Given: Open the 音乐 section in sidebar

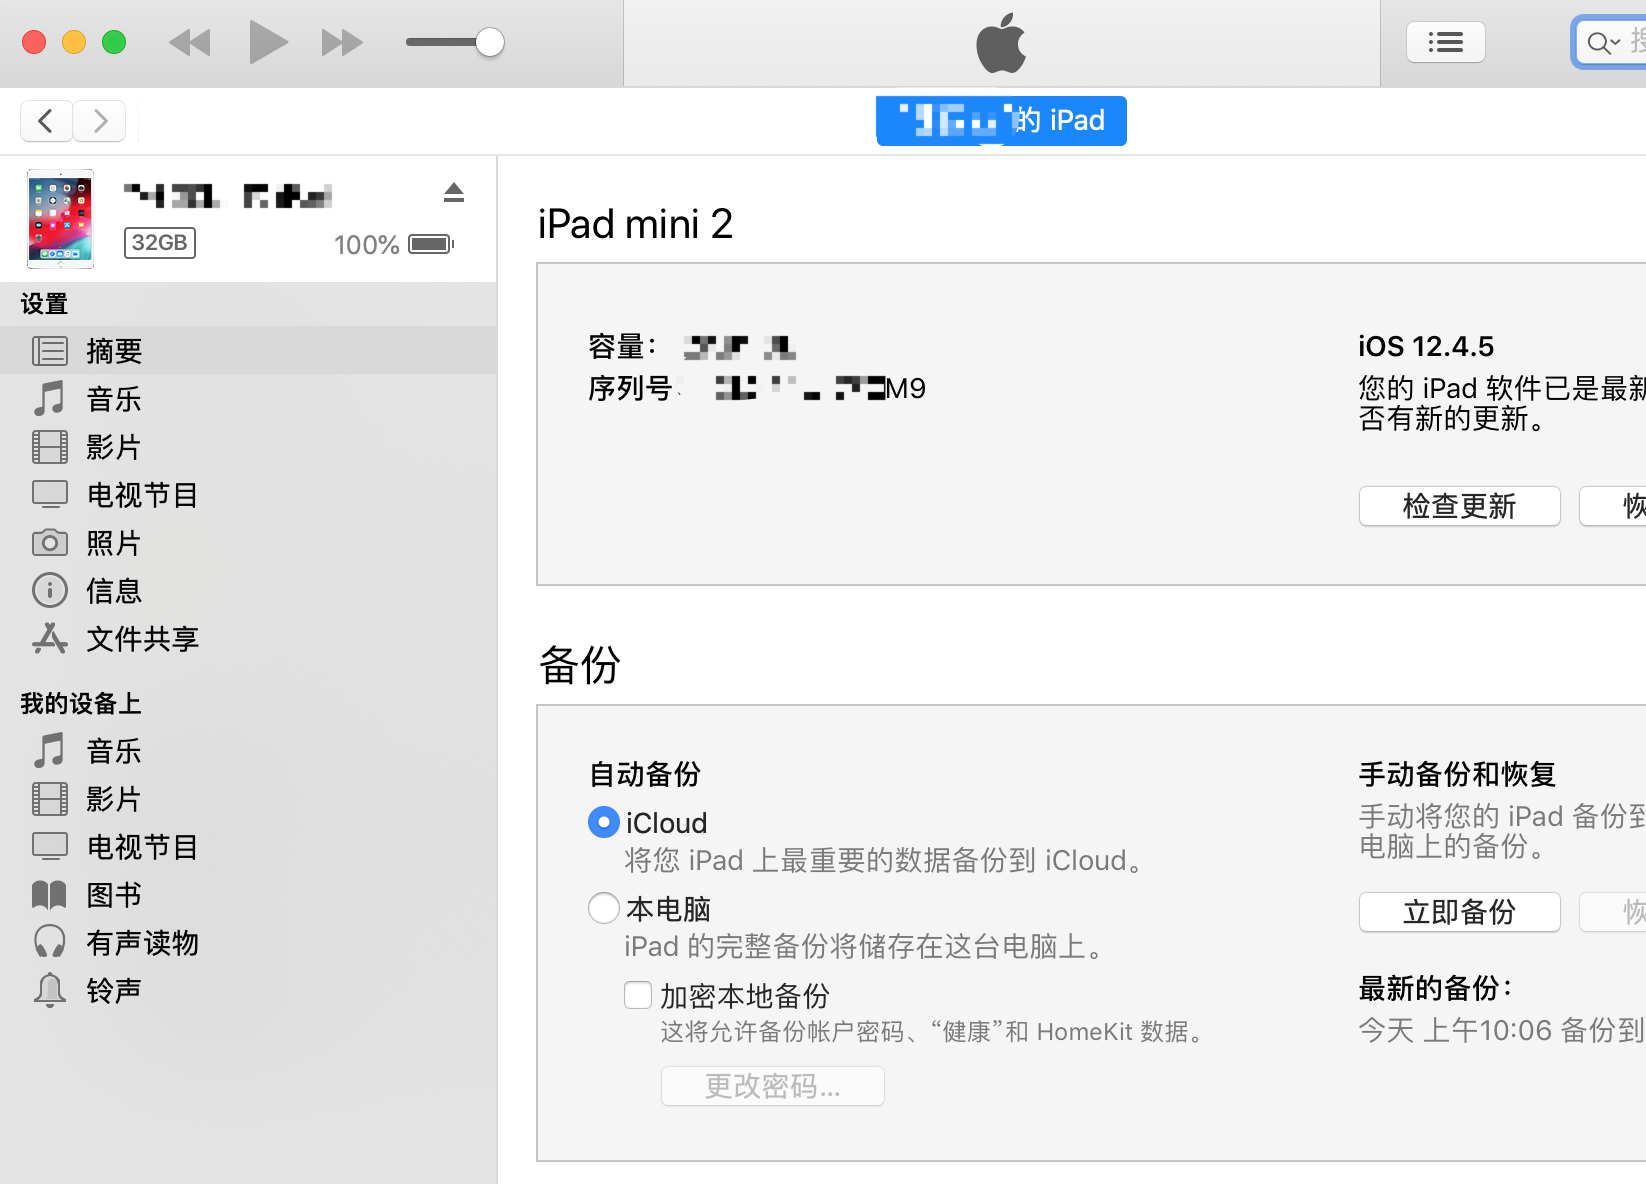Looking at the screenshot, I should coord(113,399).
